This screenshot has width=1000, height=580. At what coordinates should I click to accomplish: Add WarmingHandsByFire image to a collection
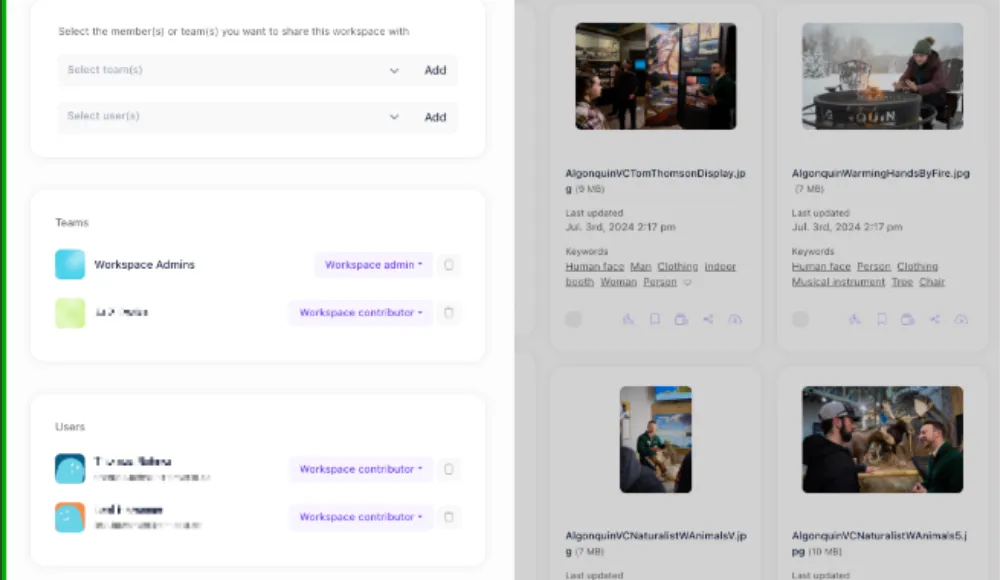908,319
